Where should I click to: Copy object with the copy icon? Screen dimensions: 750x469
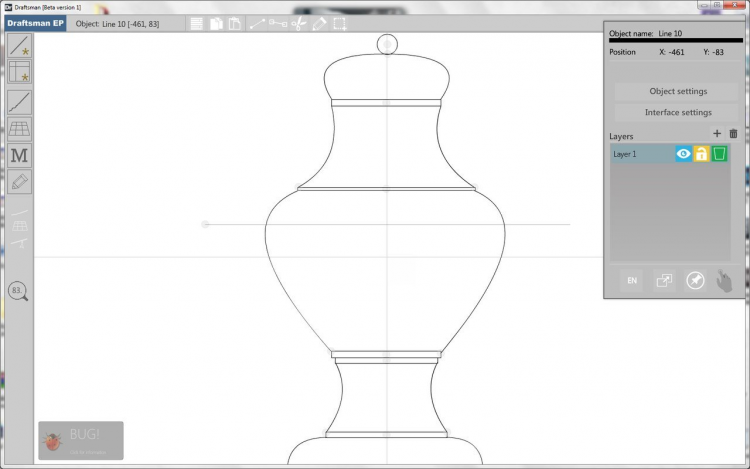pos(216,24)
